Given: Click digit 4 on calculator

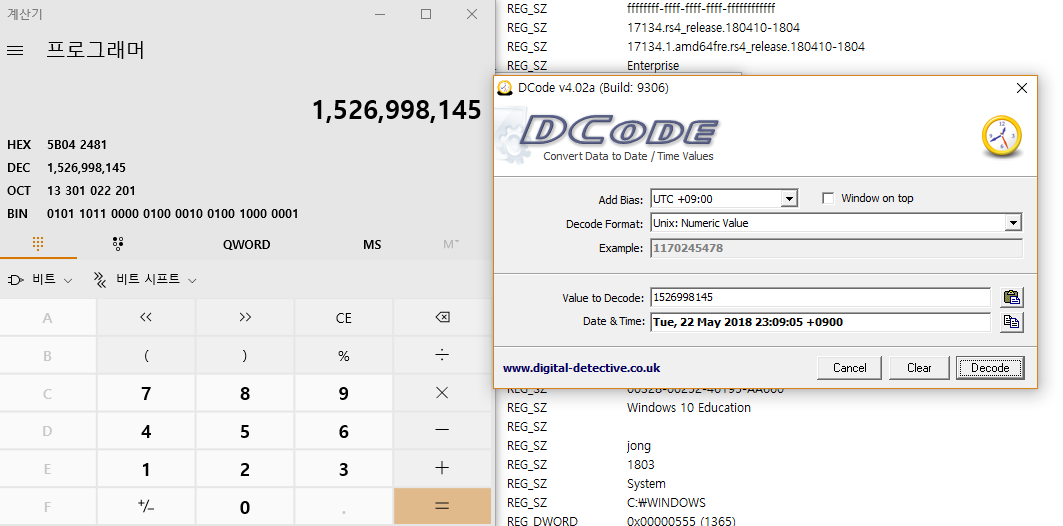Looking at the screenshot, I should click(x=146, y=430).
